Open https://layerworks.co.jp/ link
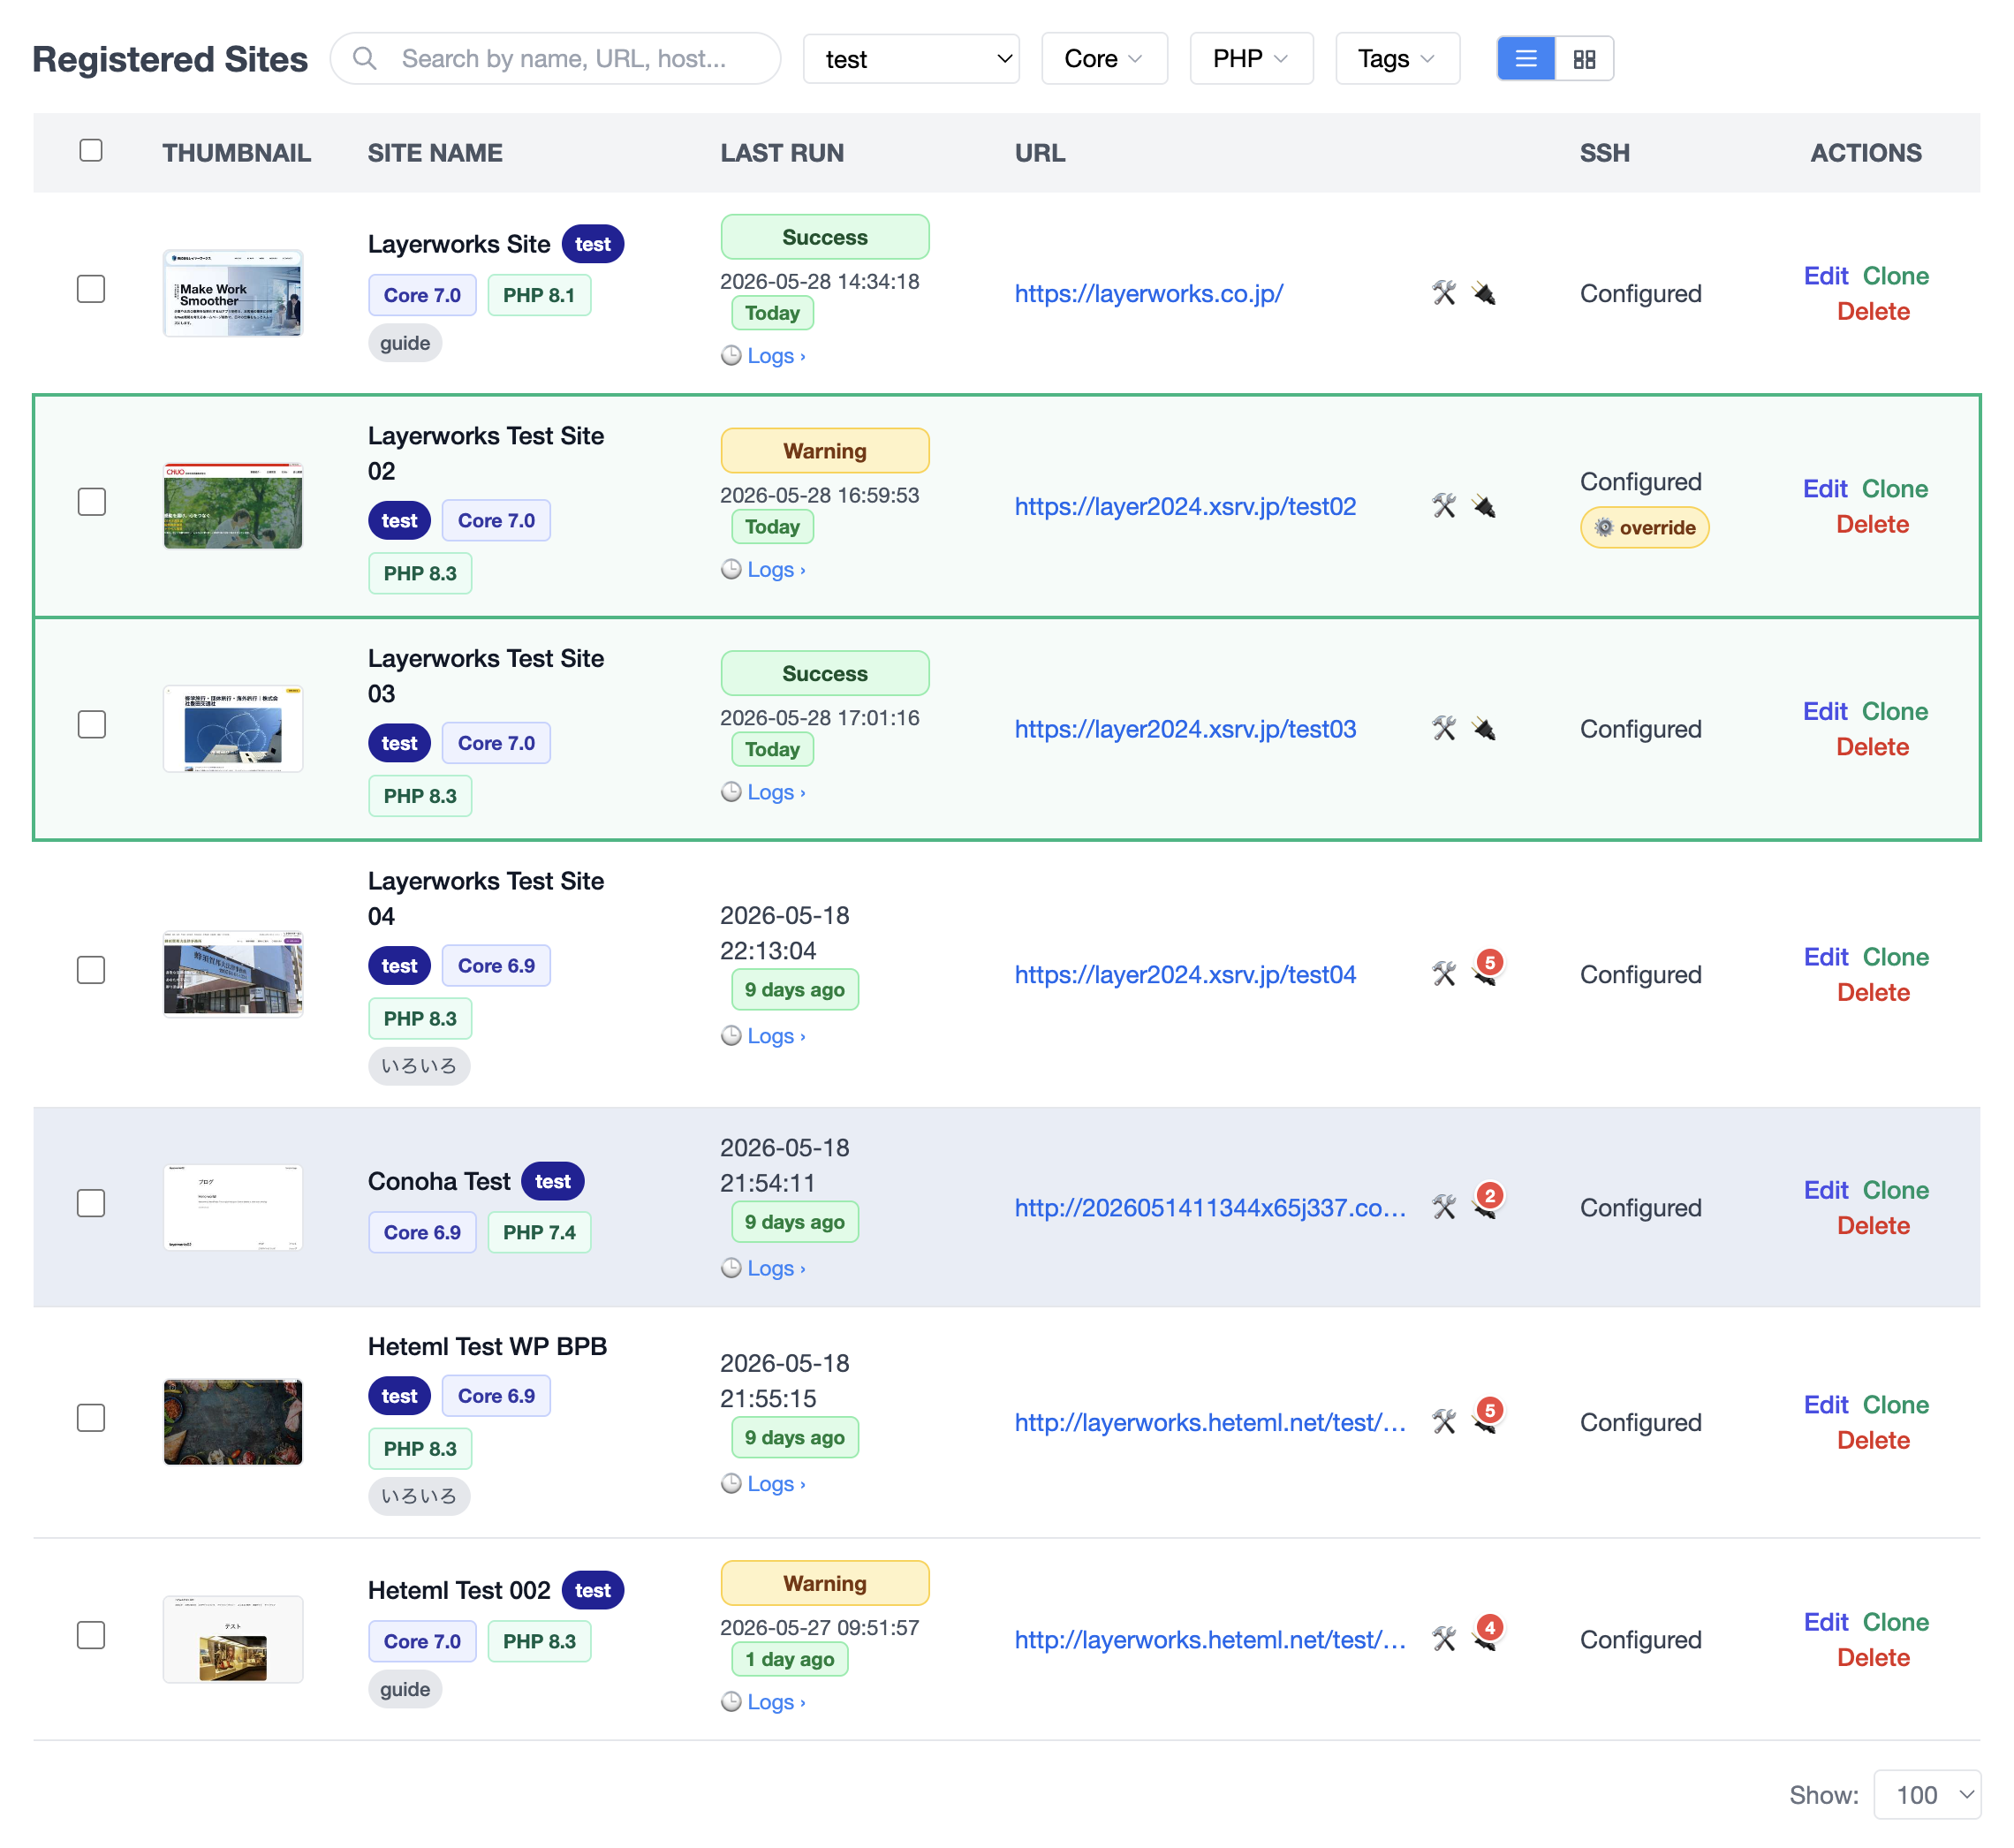Screen dimensions: 2014x1848 pyautogui.click(x=1149, y=293)
